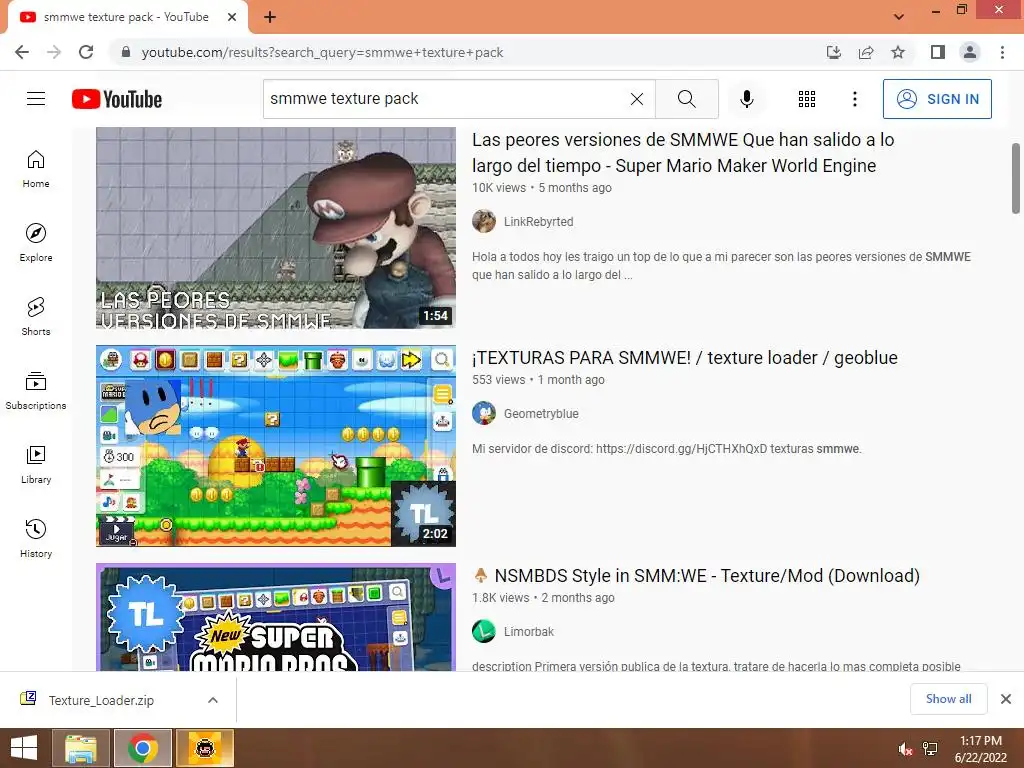Click LinkRebyrted channel avatar
1024x768 pixels.
[484, 221]
